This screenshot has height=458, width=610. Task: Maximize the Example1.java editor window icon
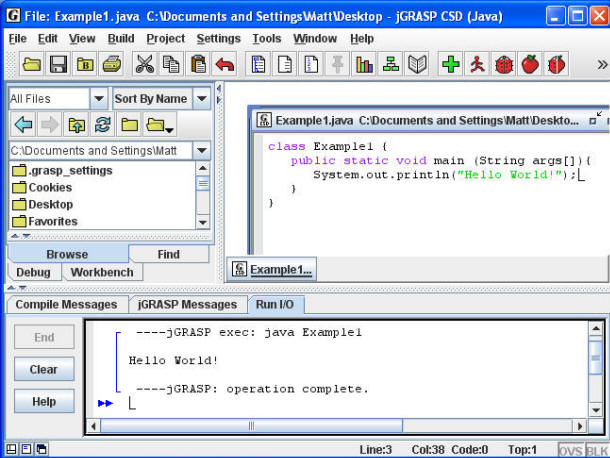coord(593,121)
